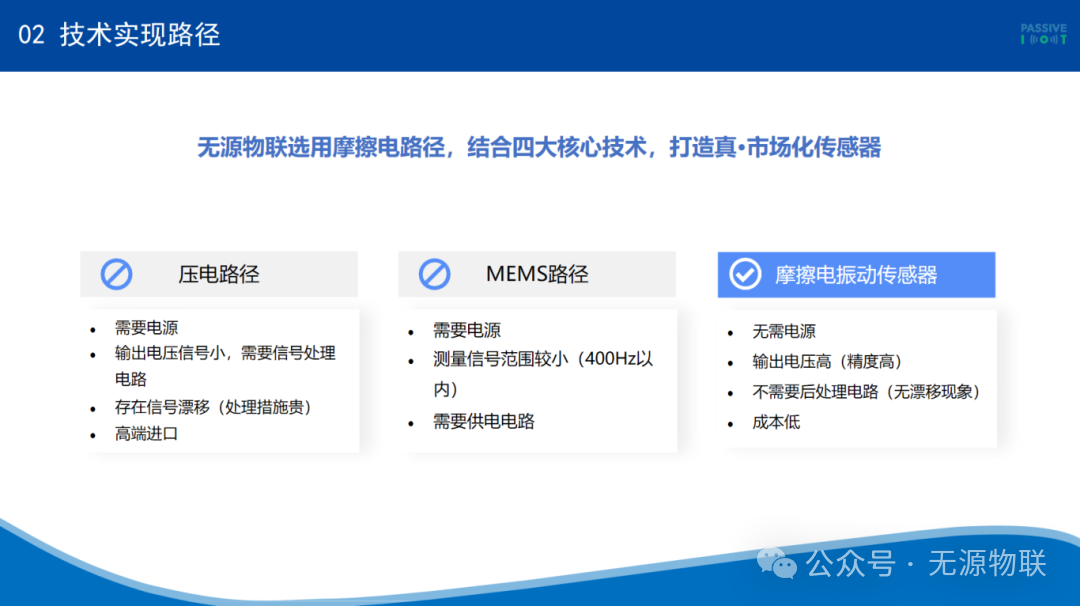Select the blue 摩擦电振动传感器 header
This screenshot has width=1080, height=606.
[x=856, y=275]
